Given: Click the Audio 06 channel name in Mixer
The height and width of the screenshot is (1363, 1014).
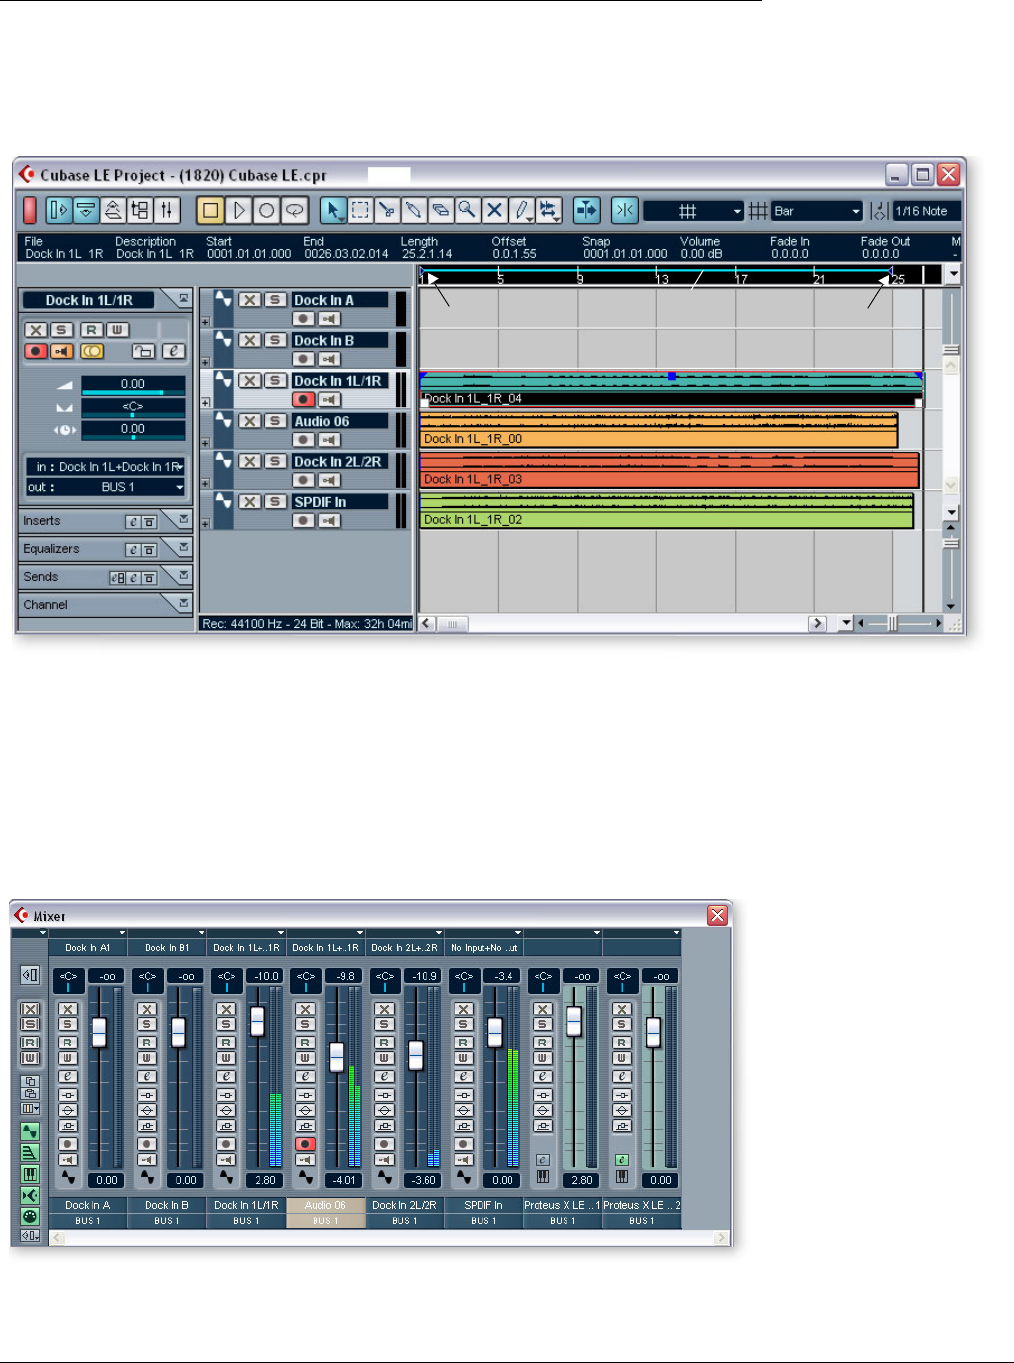Looking at the screenshot, I should click(325, 1205).
